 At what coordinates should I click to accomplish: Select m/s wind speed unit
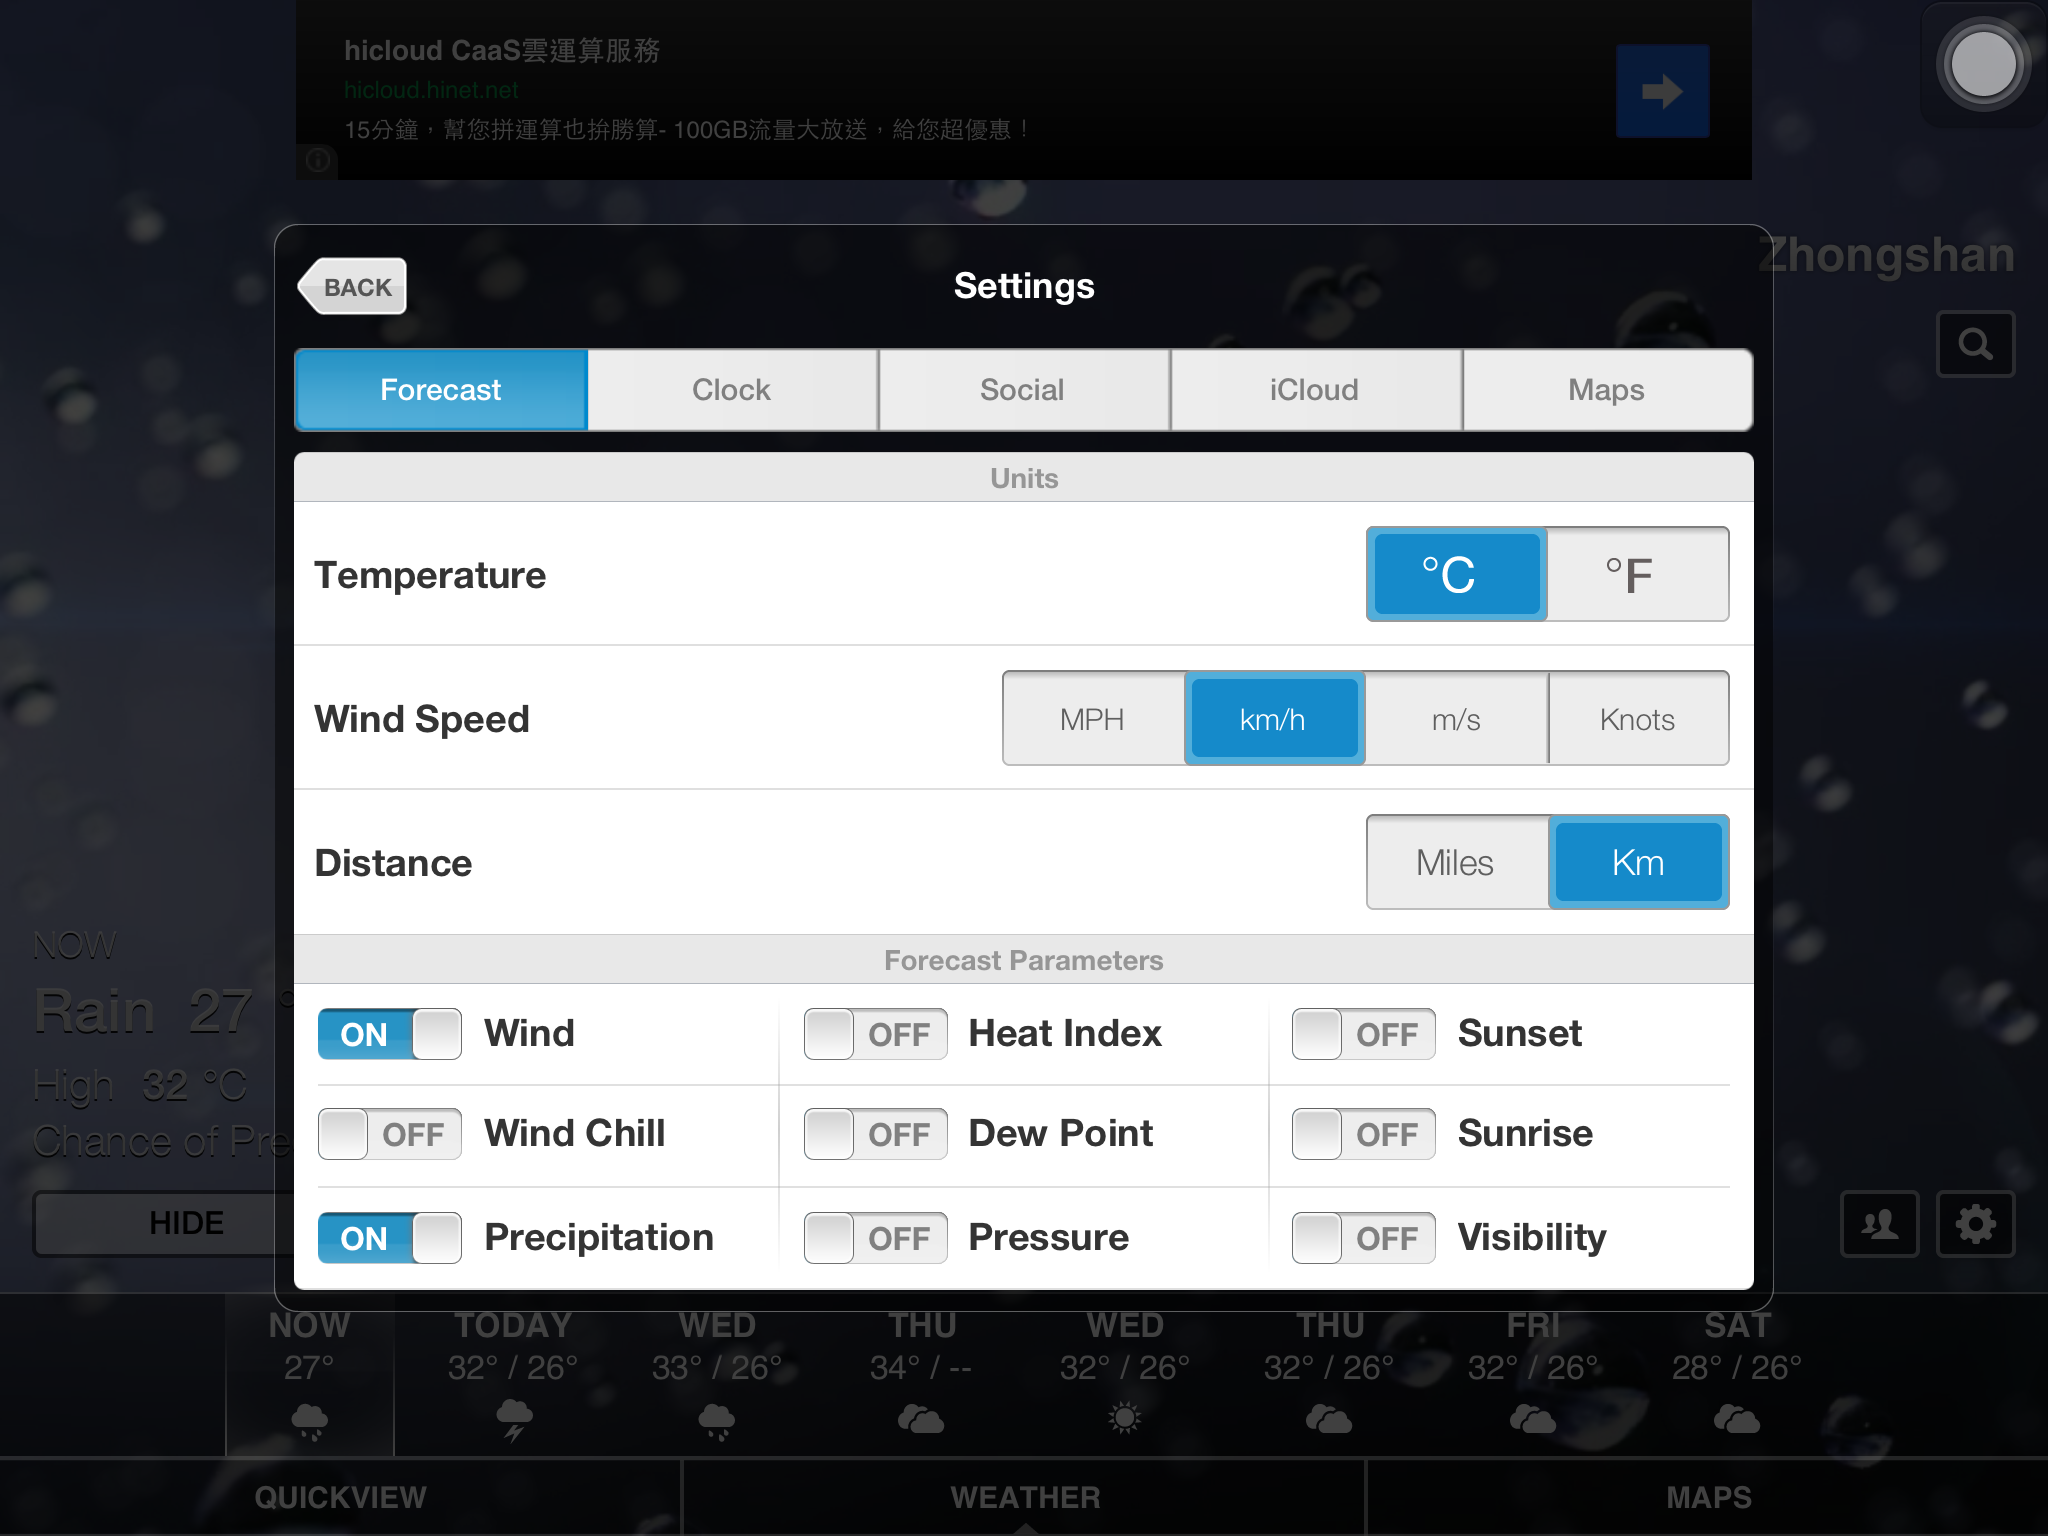[1455, 720]
